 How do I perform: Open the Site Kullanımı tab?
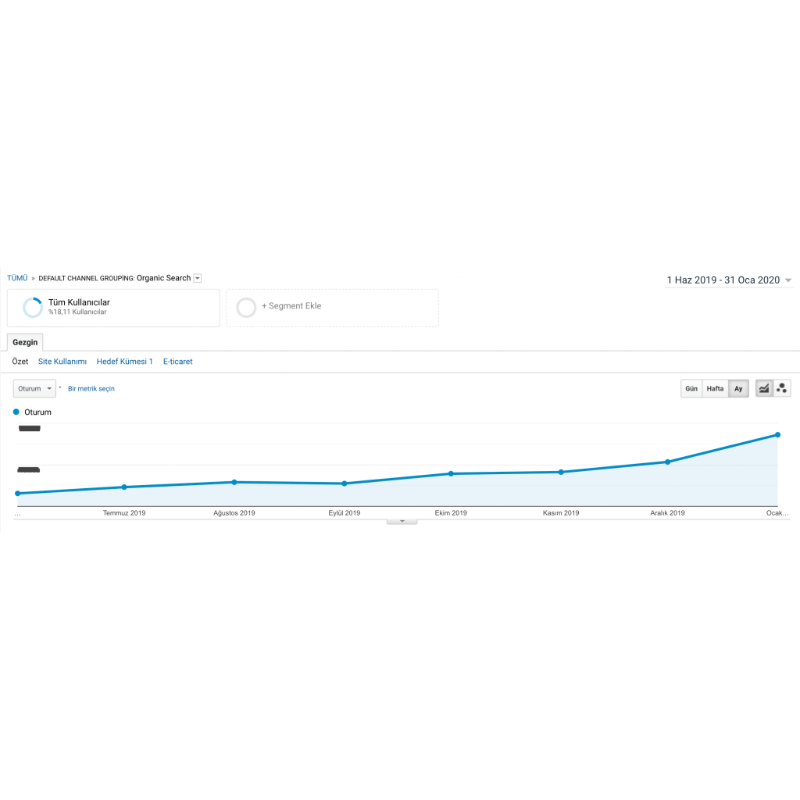[x=62, y=361]
